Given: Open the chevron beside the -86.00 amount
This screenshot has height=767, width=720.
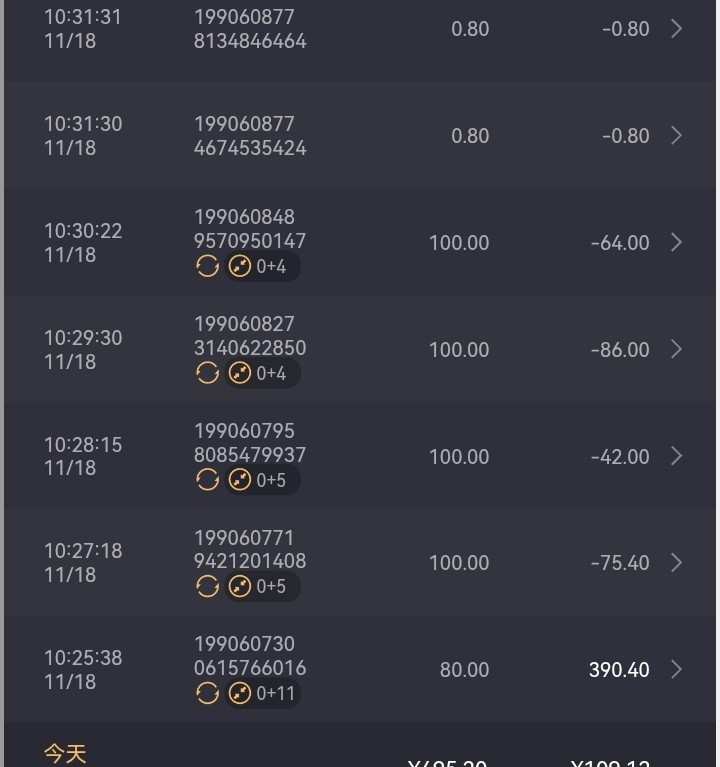Looking at the screenshot, I should point(677,349).
